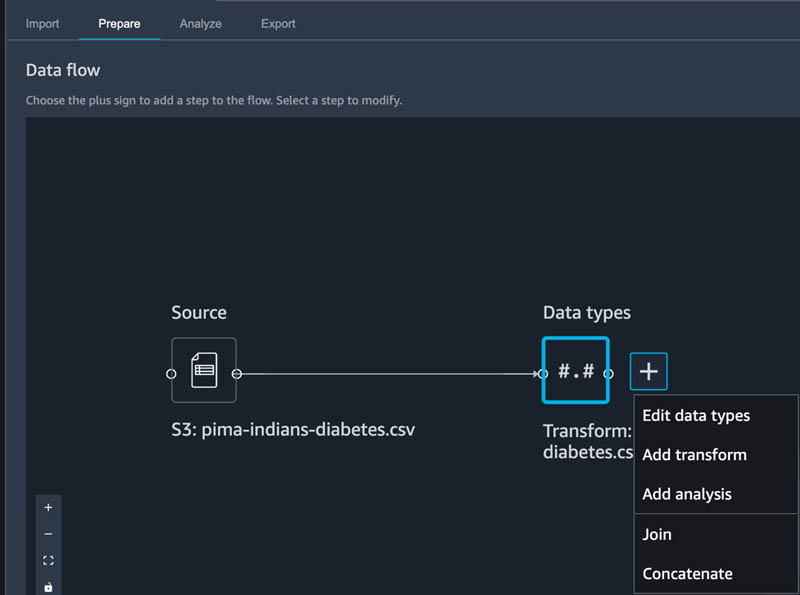
Task: Click the Data types node title
Action: point(587,313)
